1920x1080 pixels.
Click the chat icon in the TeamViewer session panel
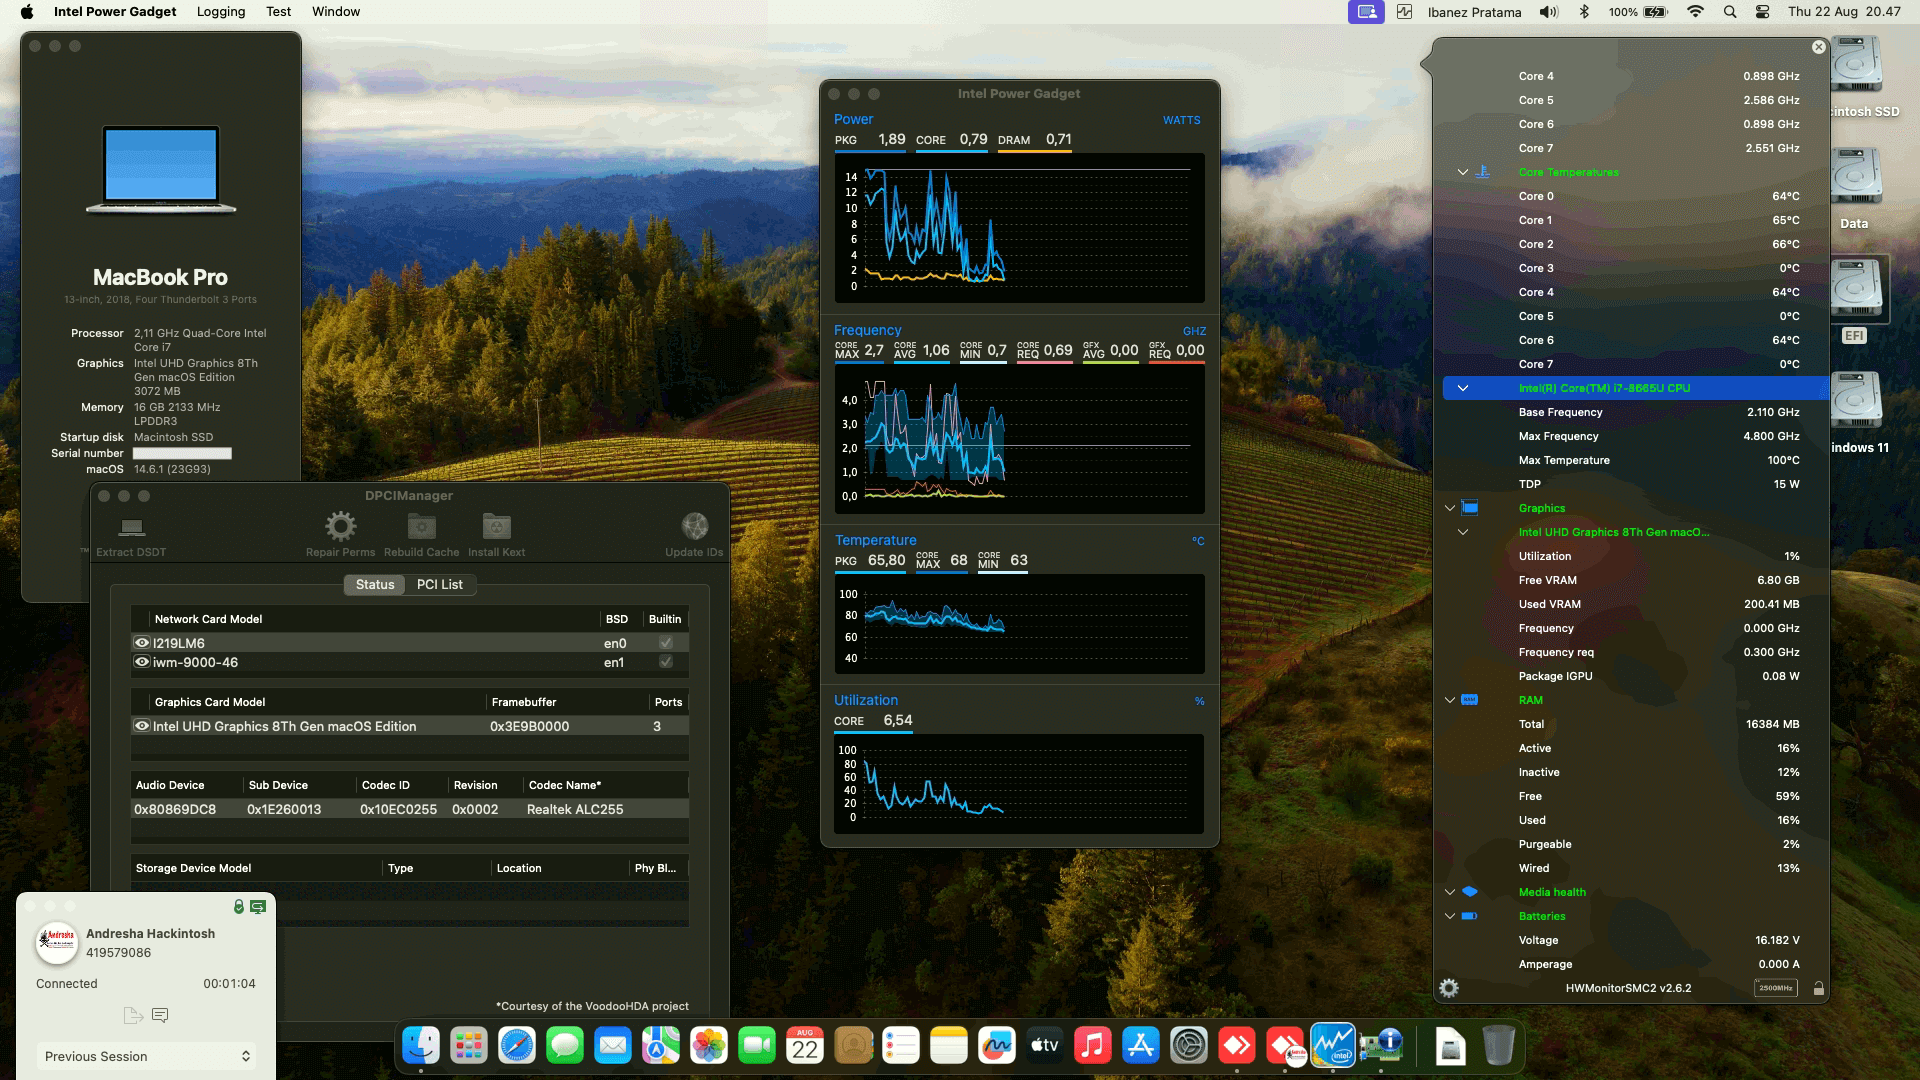[161, 1015]
